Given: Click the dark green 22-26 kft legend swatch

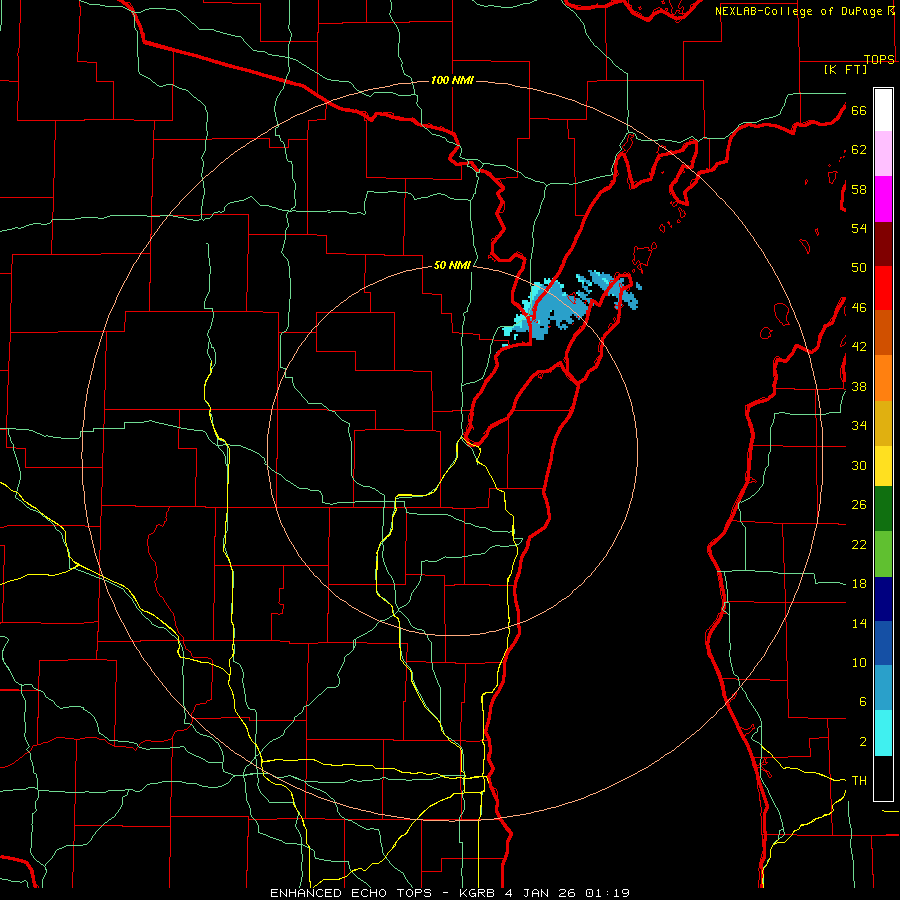Looking at the screenshot, I should tap(883, 509).
